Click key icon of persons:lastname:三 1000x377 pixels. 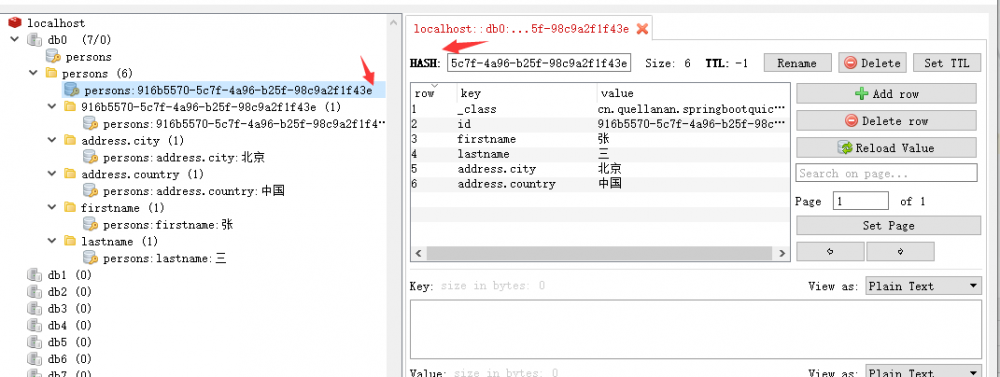(91, 258)
